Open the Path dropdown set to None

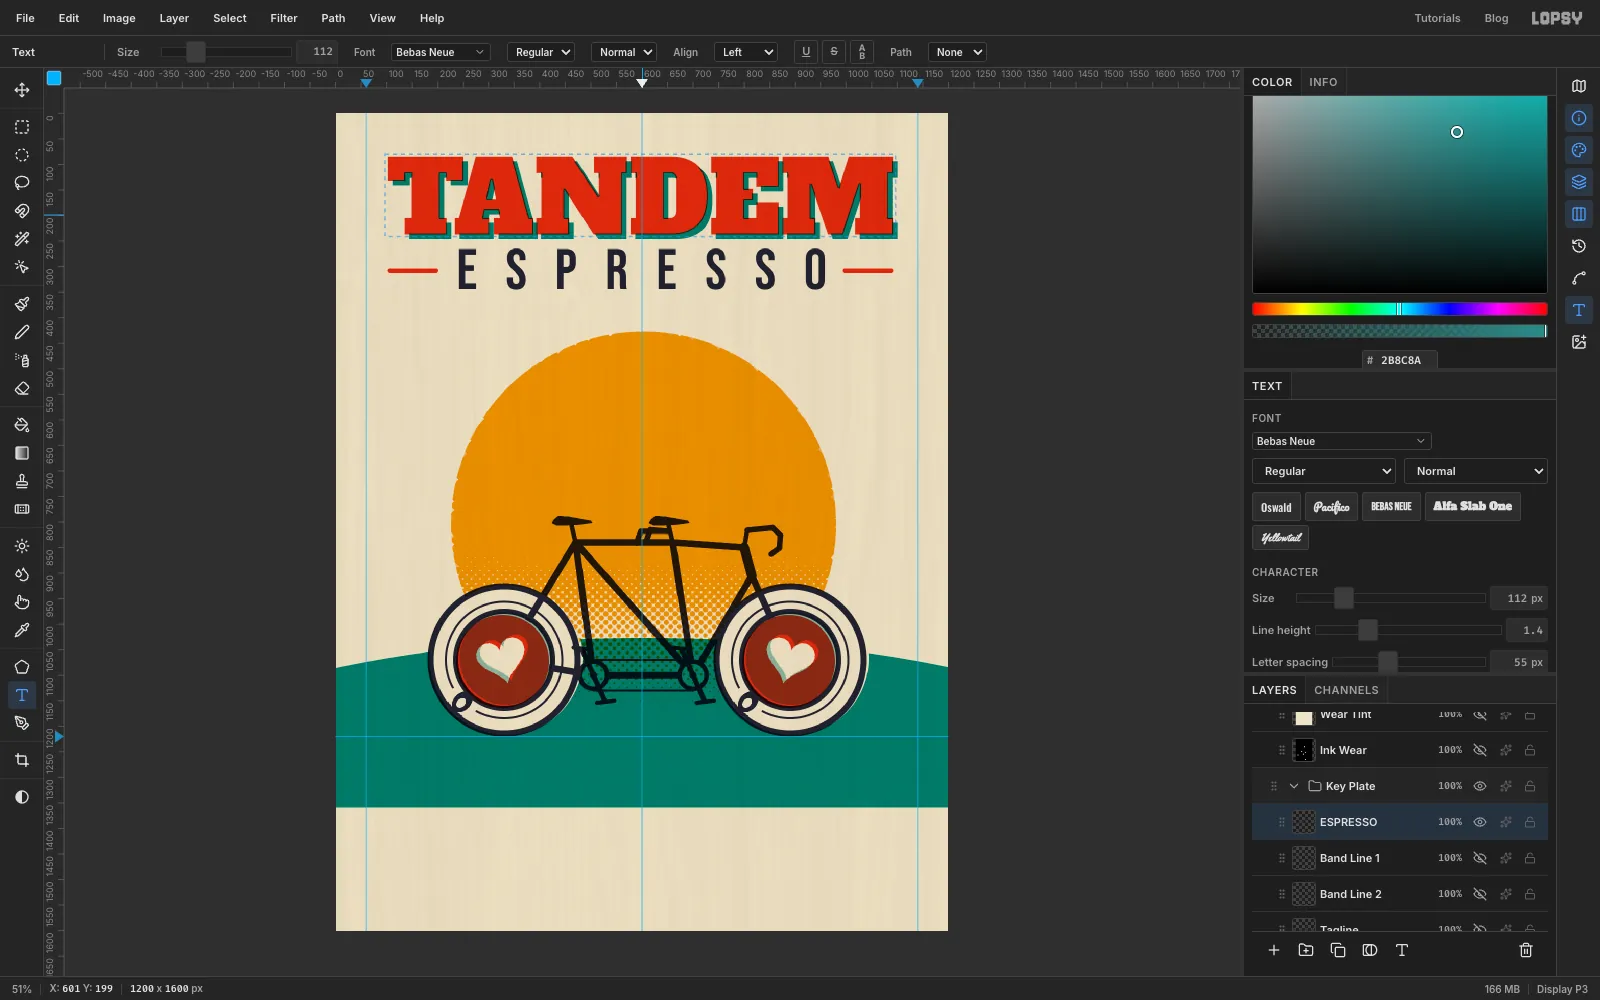click(957, 52)
